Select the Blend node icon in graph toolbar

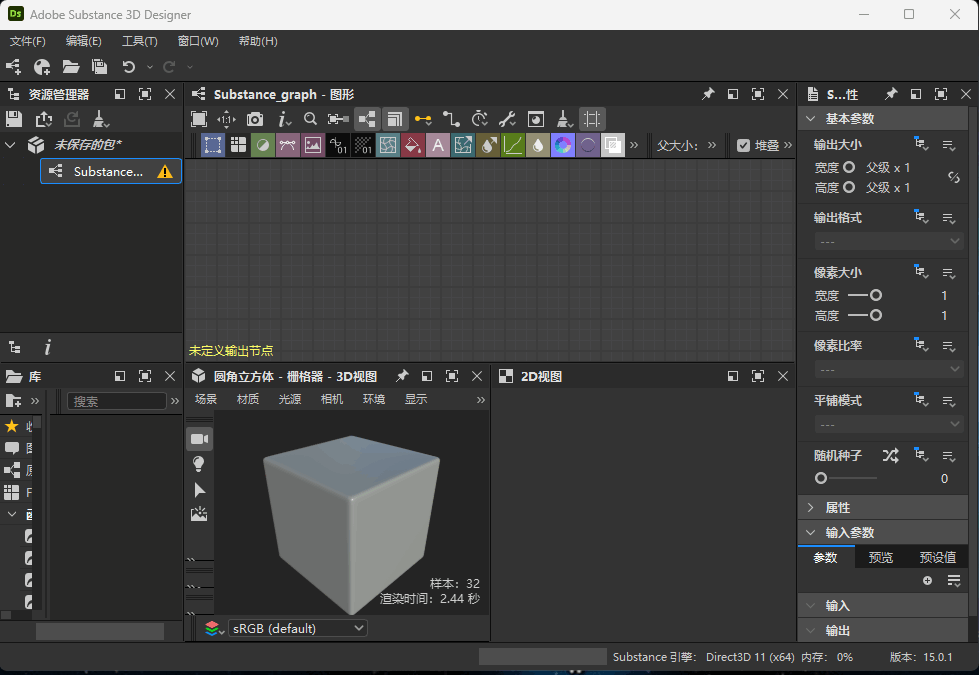[x=263, y=145]
